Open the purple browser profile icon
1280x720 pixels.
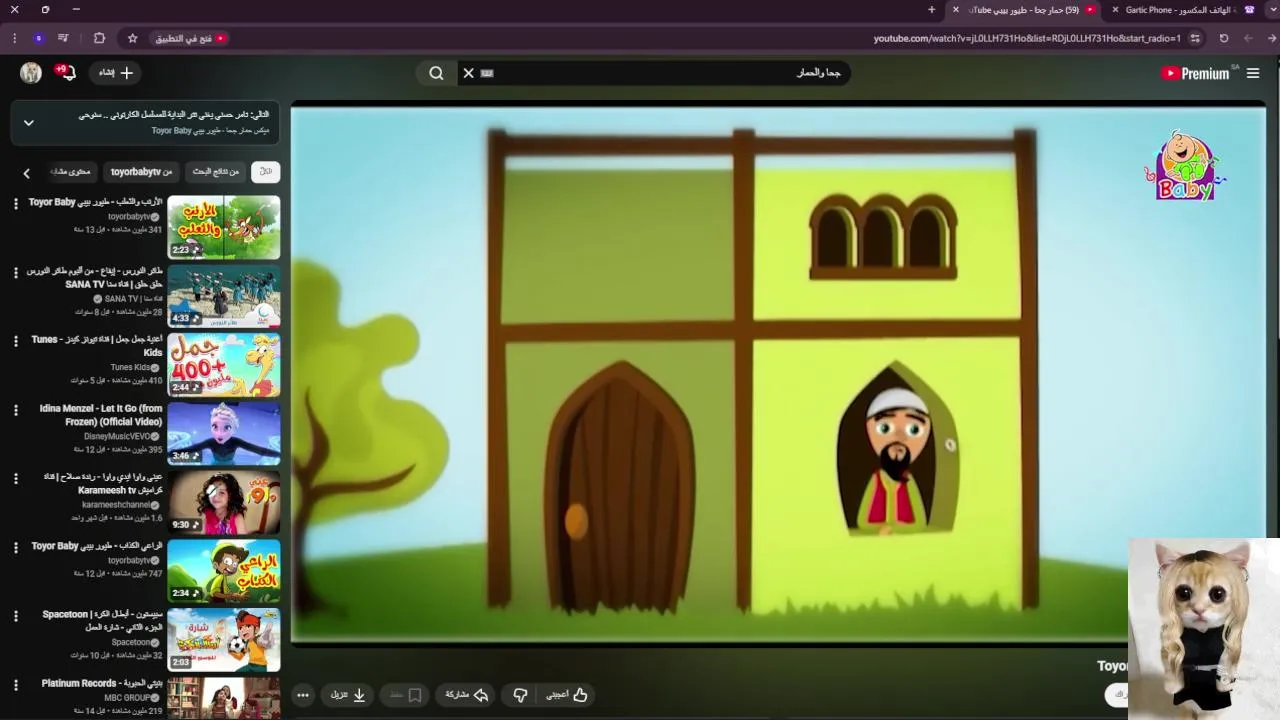tap(38, 38)
